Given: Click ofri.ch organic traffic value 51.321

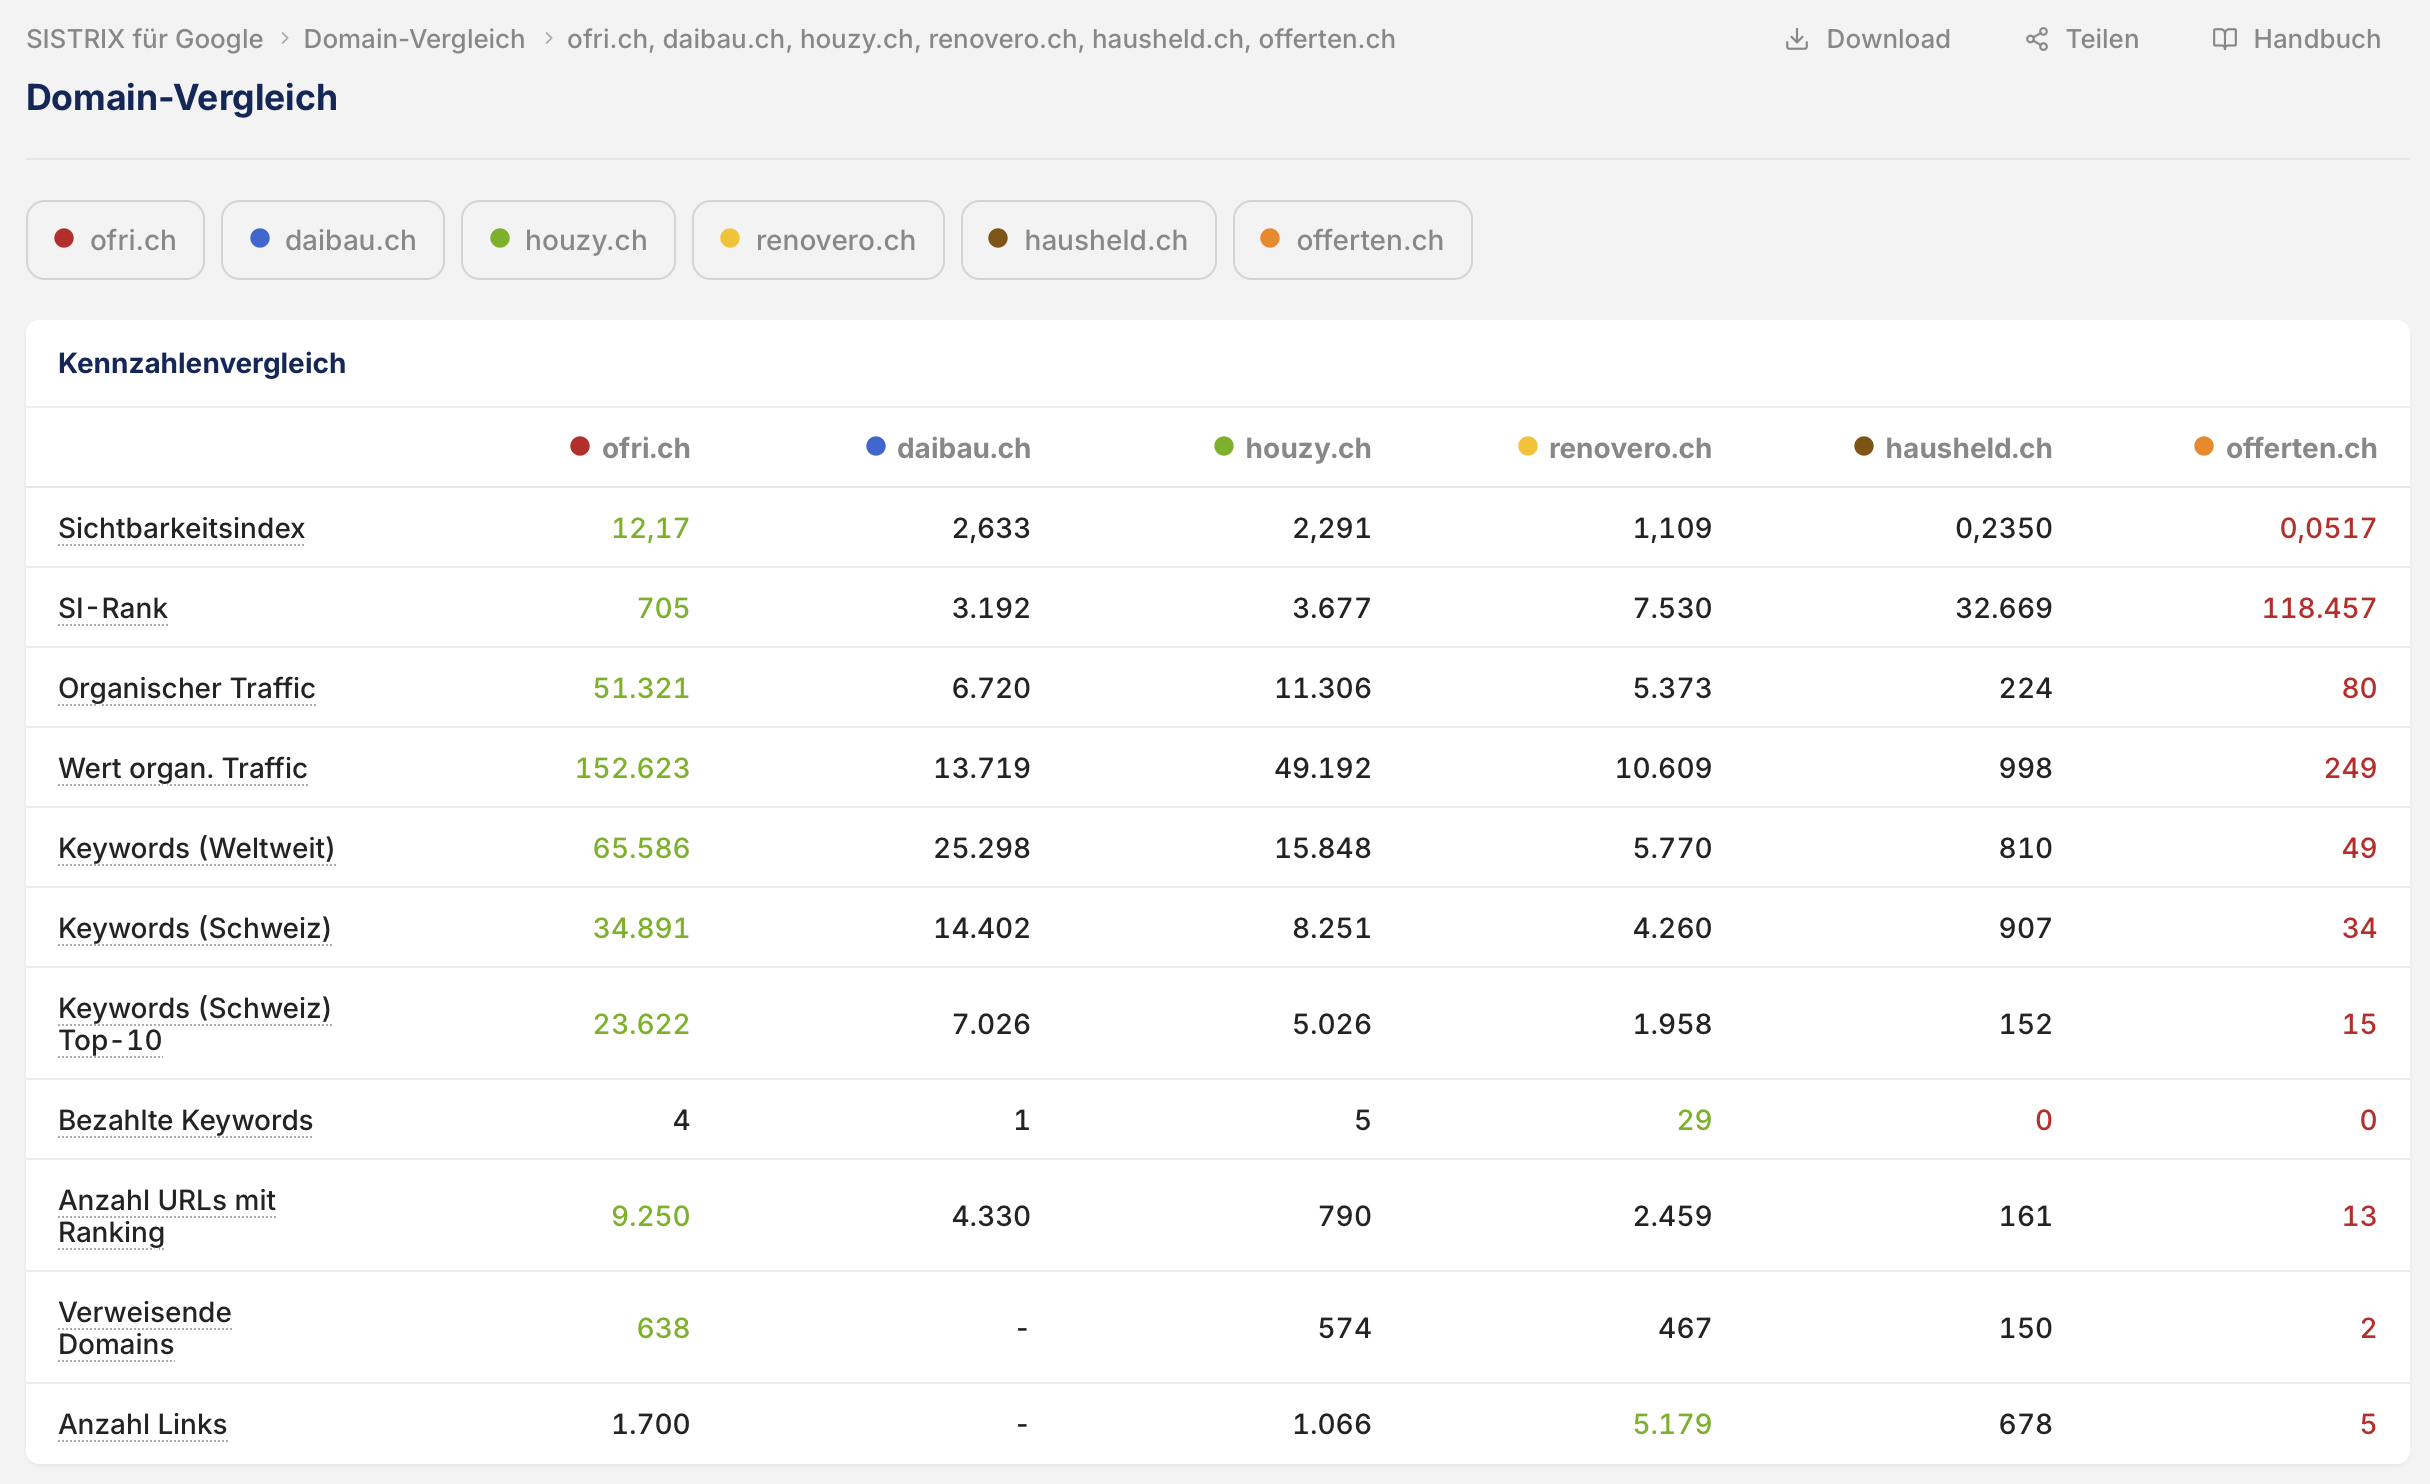Looking at the screenshot, I should pyautogui.click(x=641, y=688).
